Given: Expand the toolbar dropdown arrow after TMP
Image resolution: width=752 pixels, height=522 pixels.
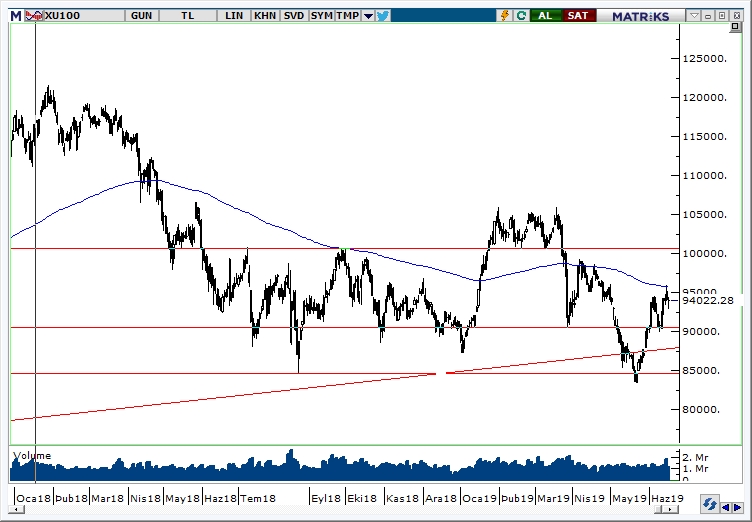Looking at the screenshot, I should (368, 16).
